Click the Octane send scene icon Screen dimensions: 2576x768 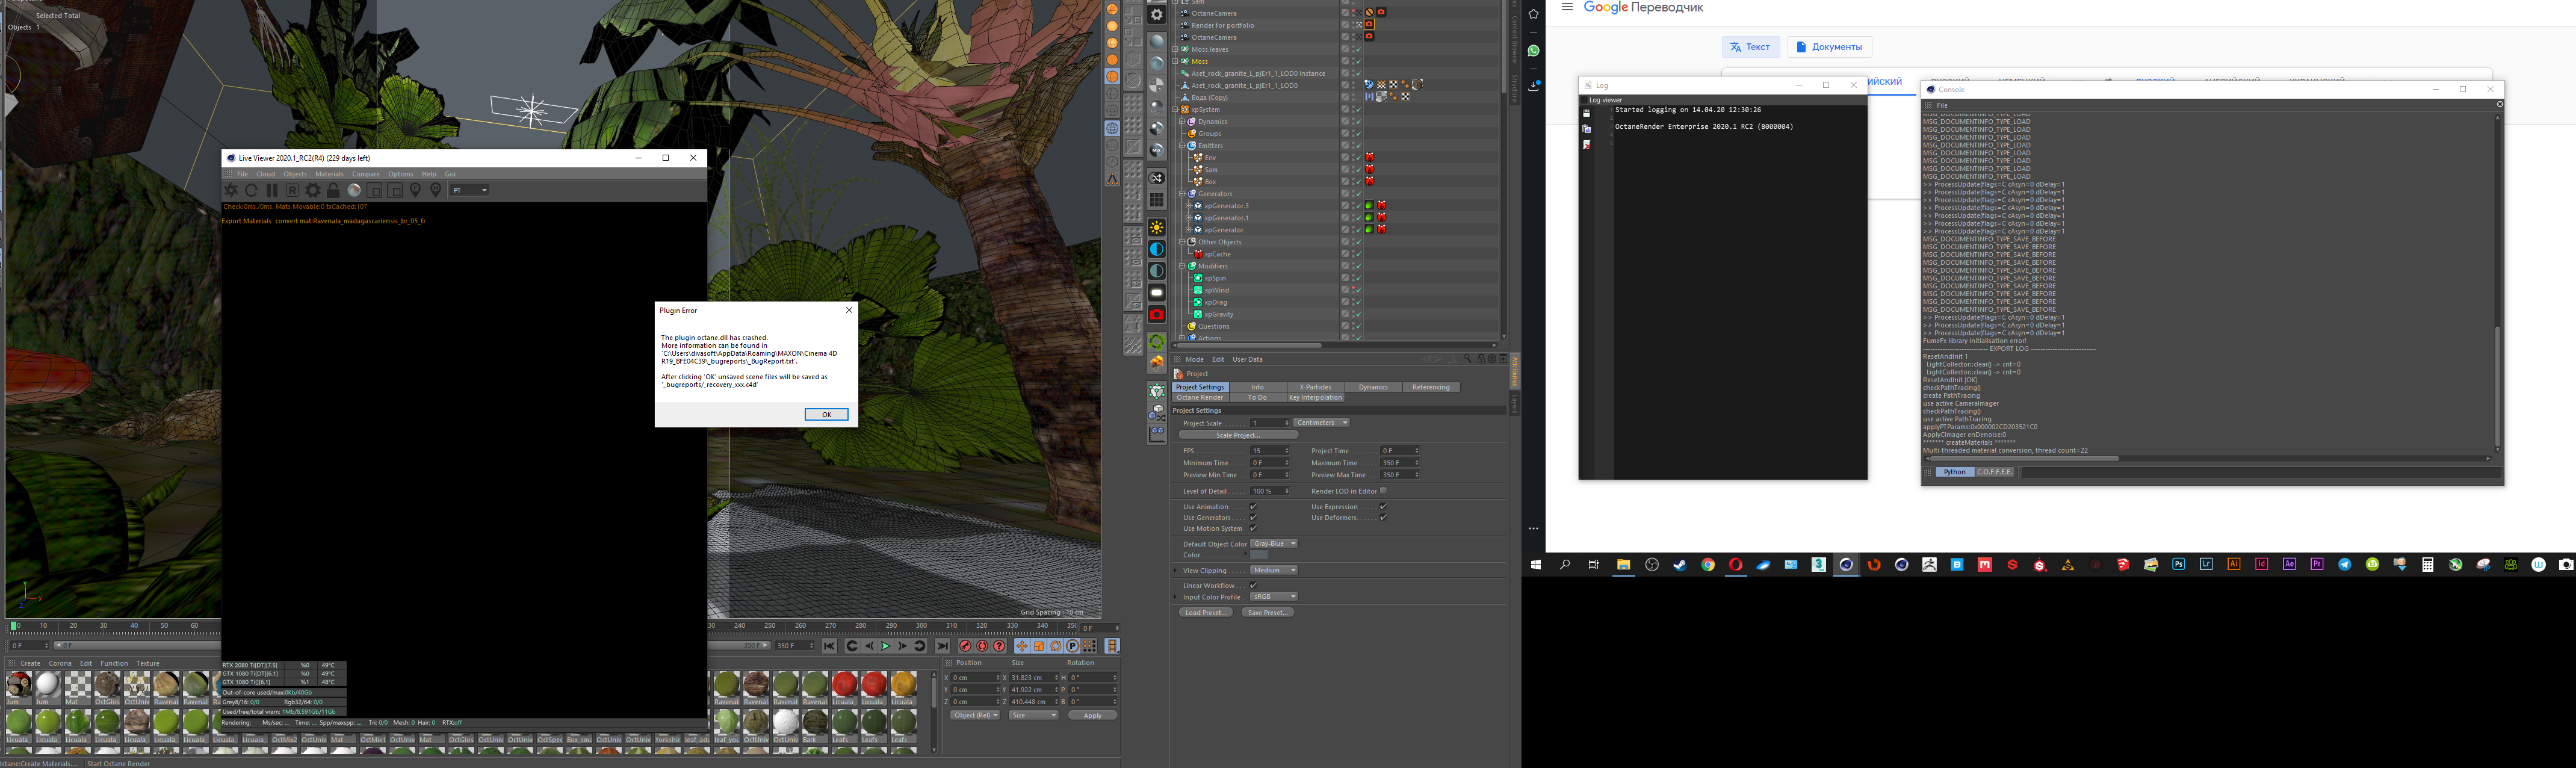click(231, 190)
